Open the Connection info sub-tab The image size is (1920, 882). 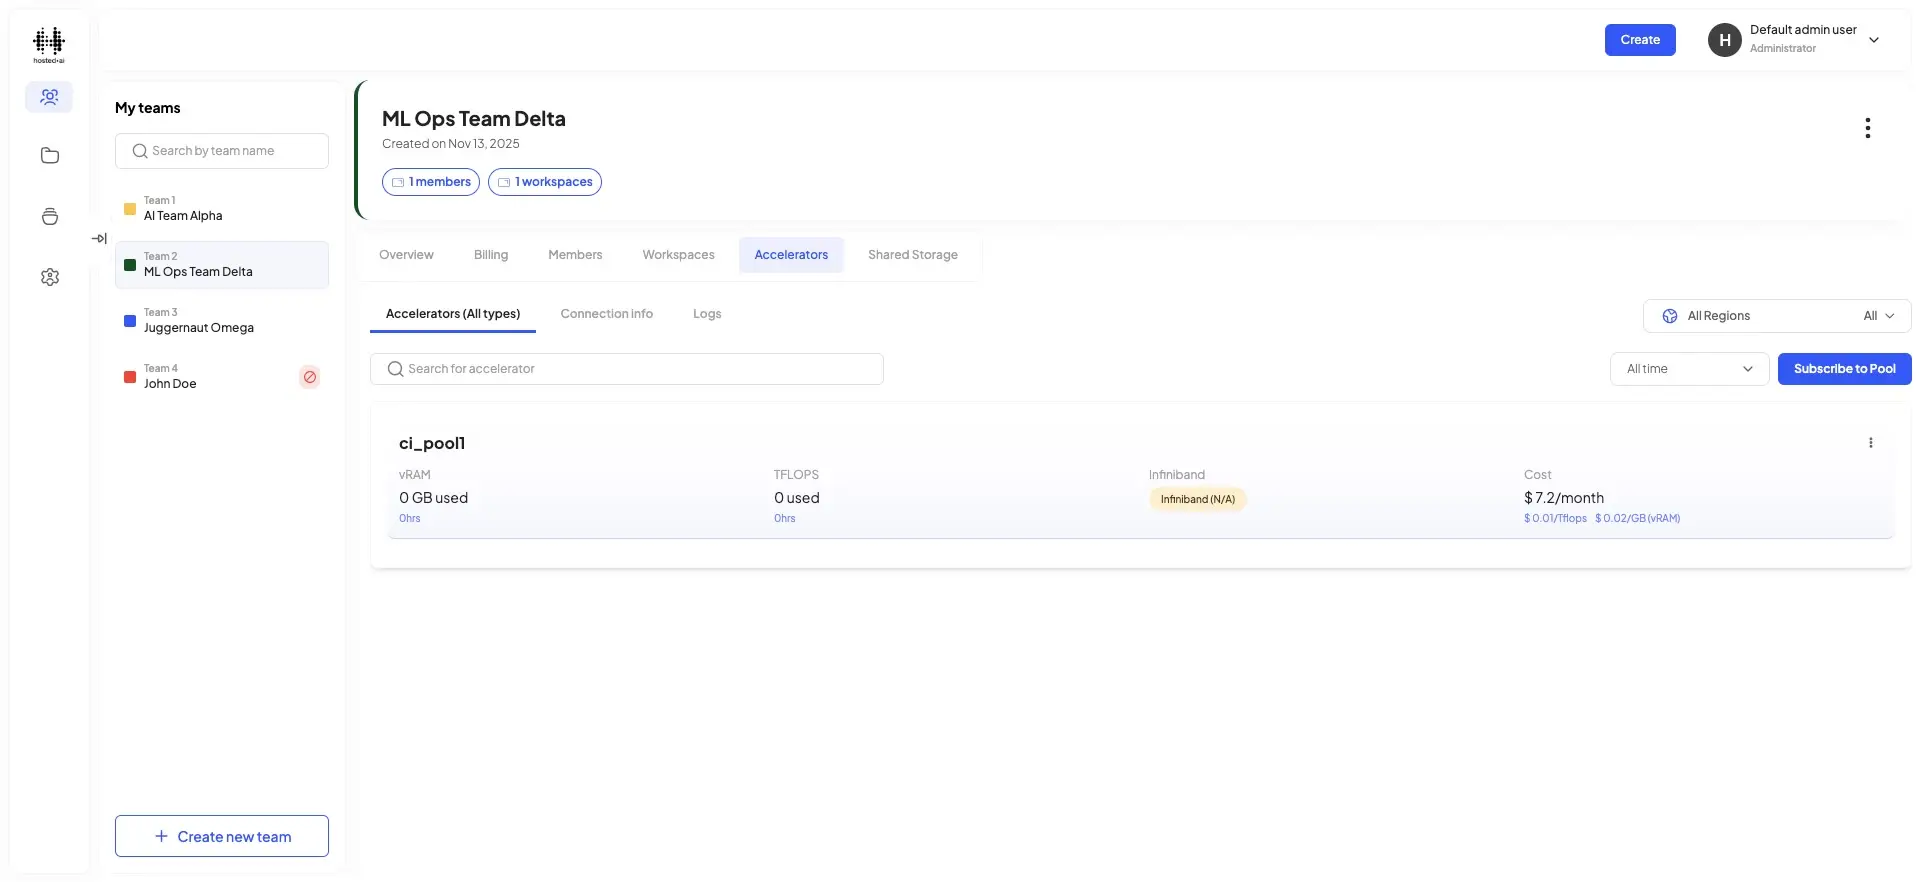coord(607,314)
